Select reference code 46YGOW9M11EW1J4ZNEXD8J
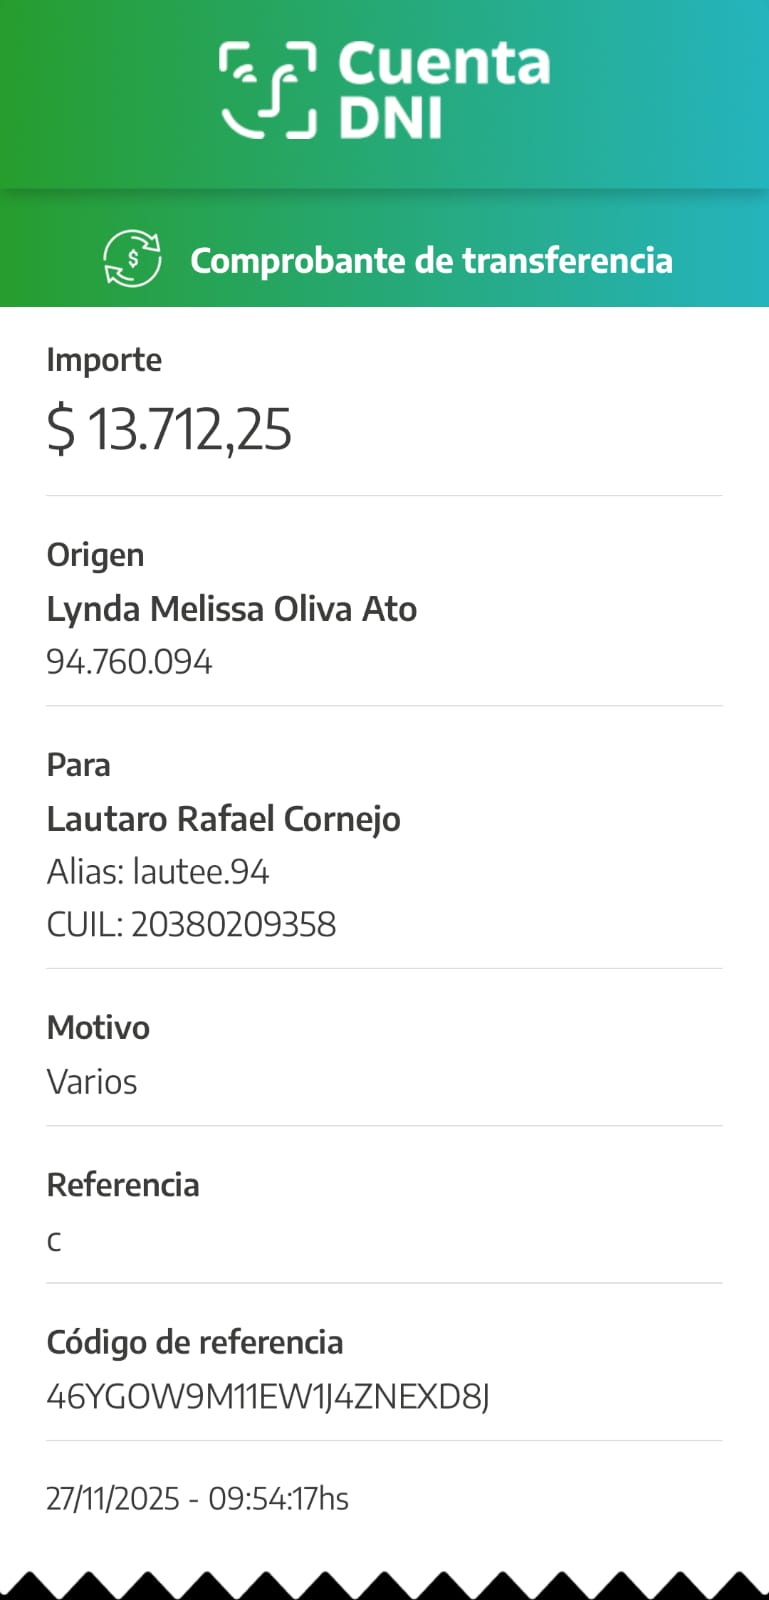769x1600 pixels. tap(268, 1396)
